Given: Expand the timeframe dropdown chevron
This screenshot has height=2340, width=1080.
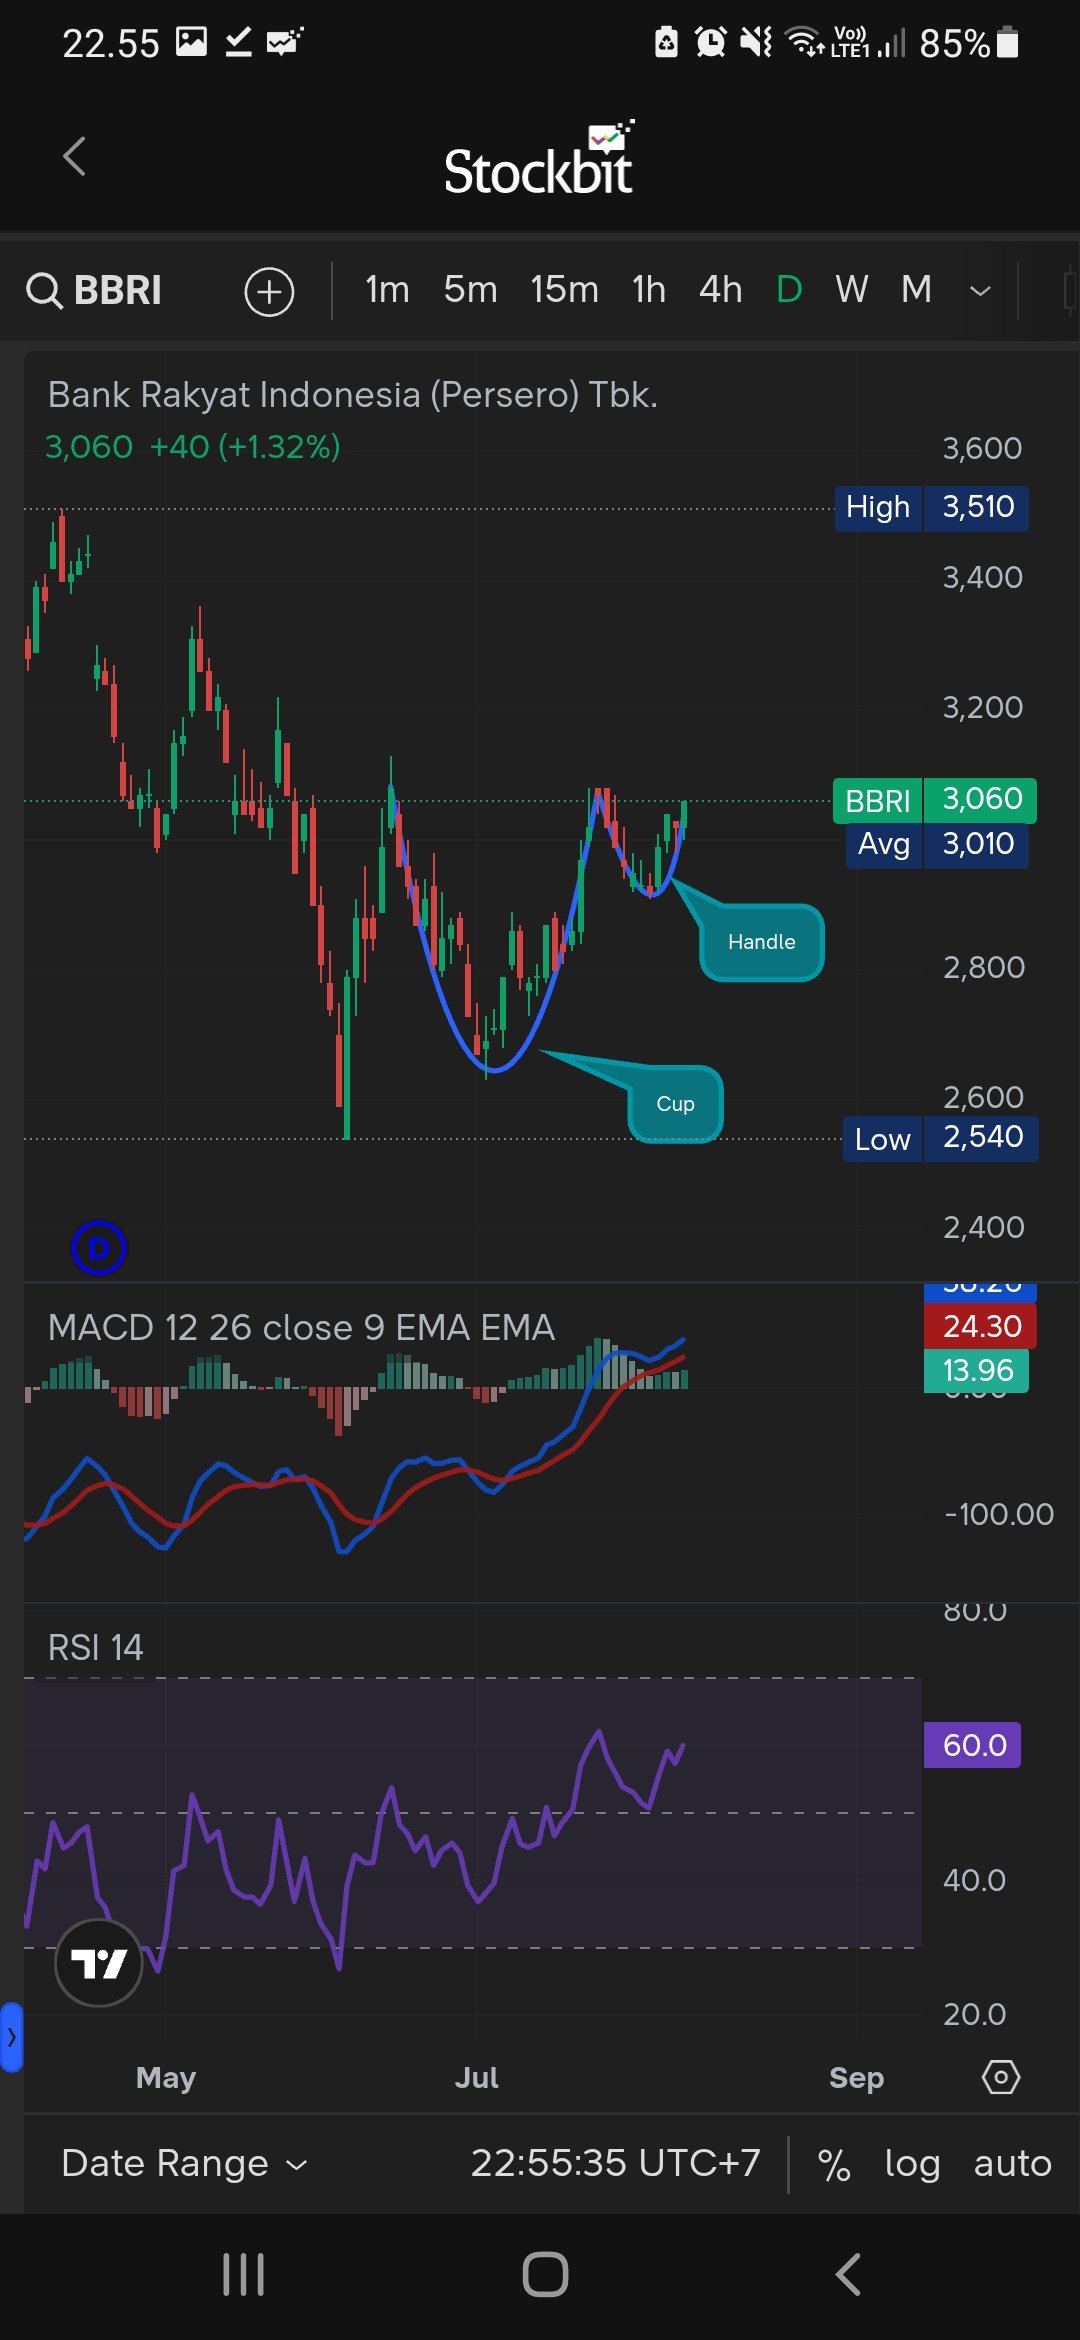Looking at the screenshot, I should pos(981,291).
